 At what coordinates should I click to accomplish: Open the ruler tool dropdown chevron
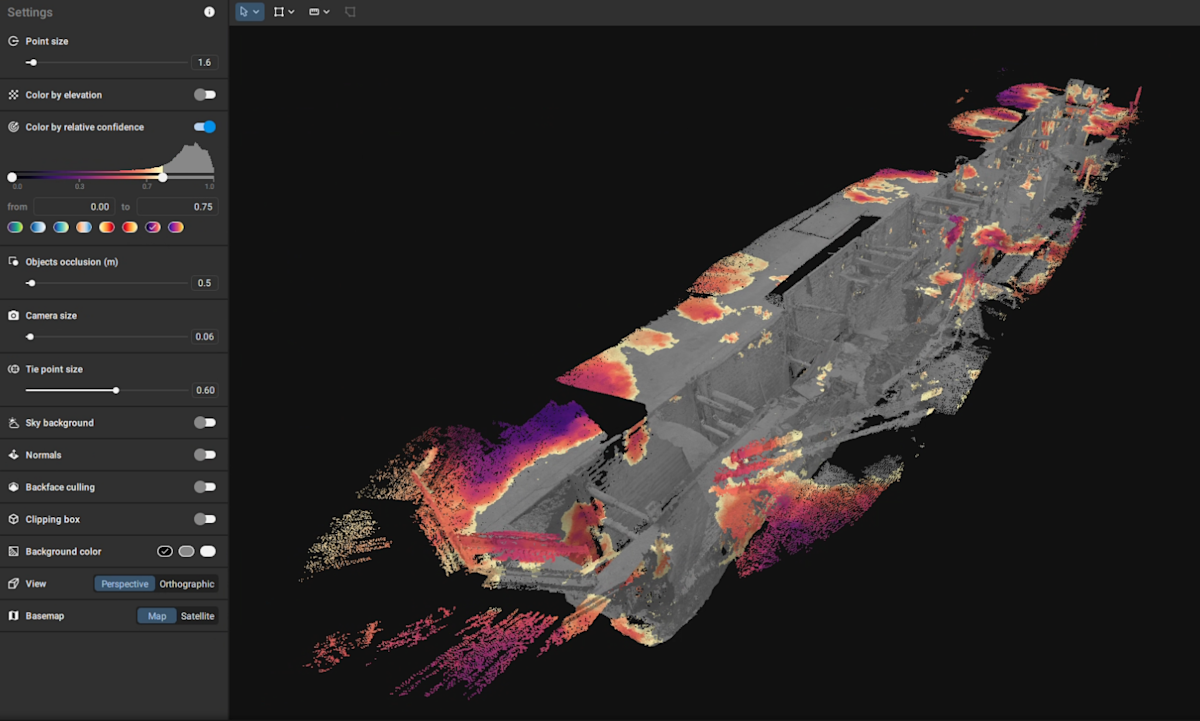[x=326, y=12]
